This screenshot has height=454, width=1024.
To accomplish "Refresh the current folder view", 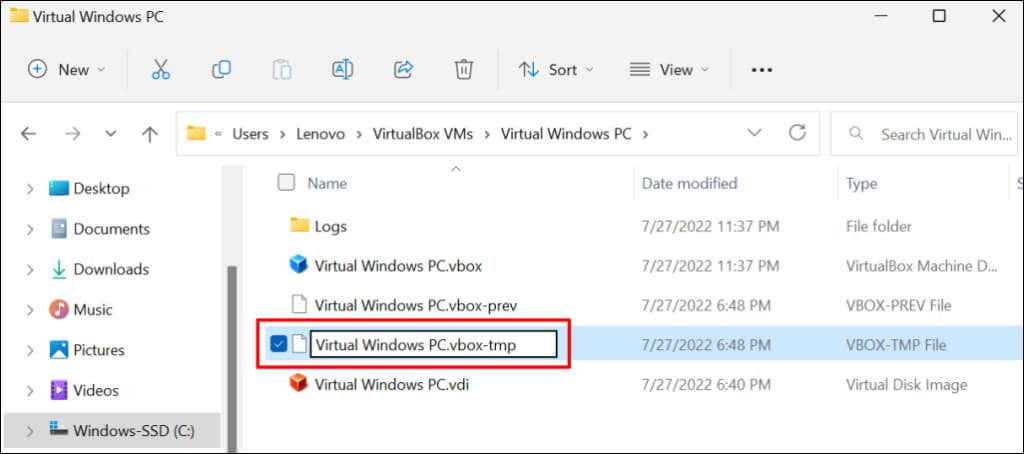I will click(797, 133).
